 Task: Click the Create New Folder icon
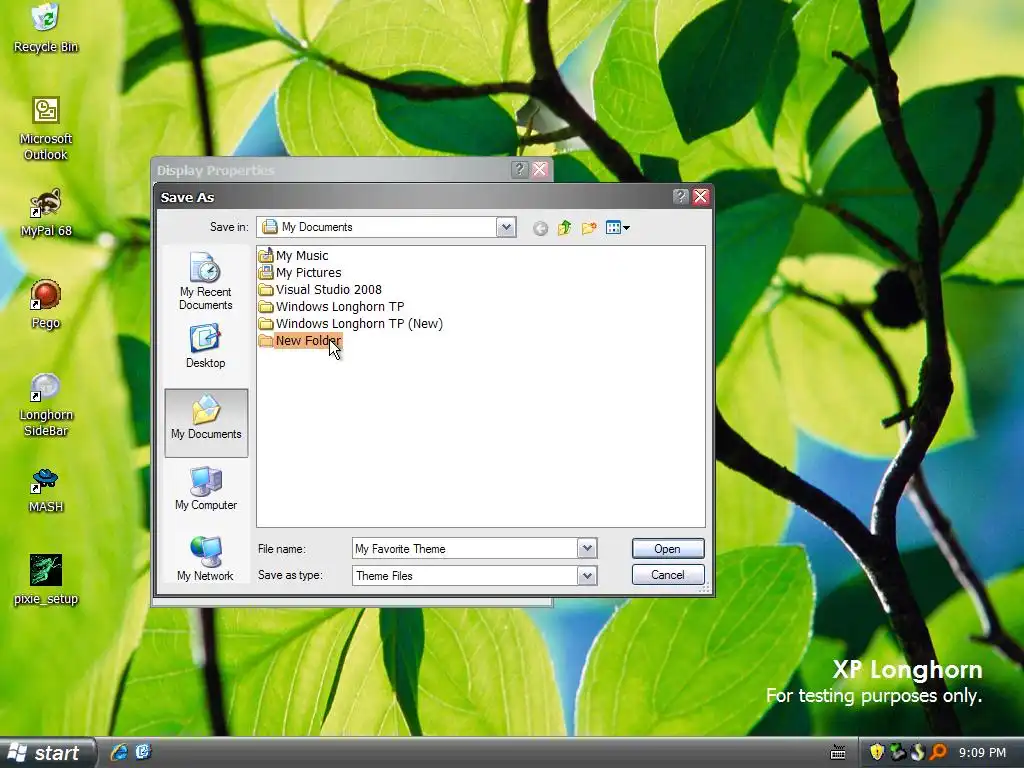coord(589,227)
